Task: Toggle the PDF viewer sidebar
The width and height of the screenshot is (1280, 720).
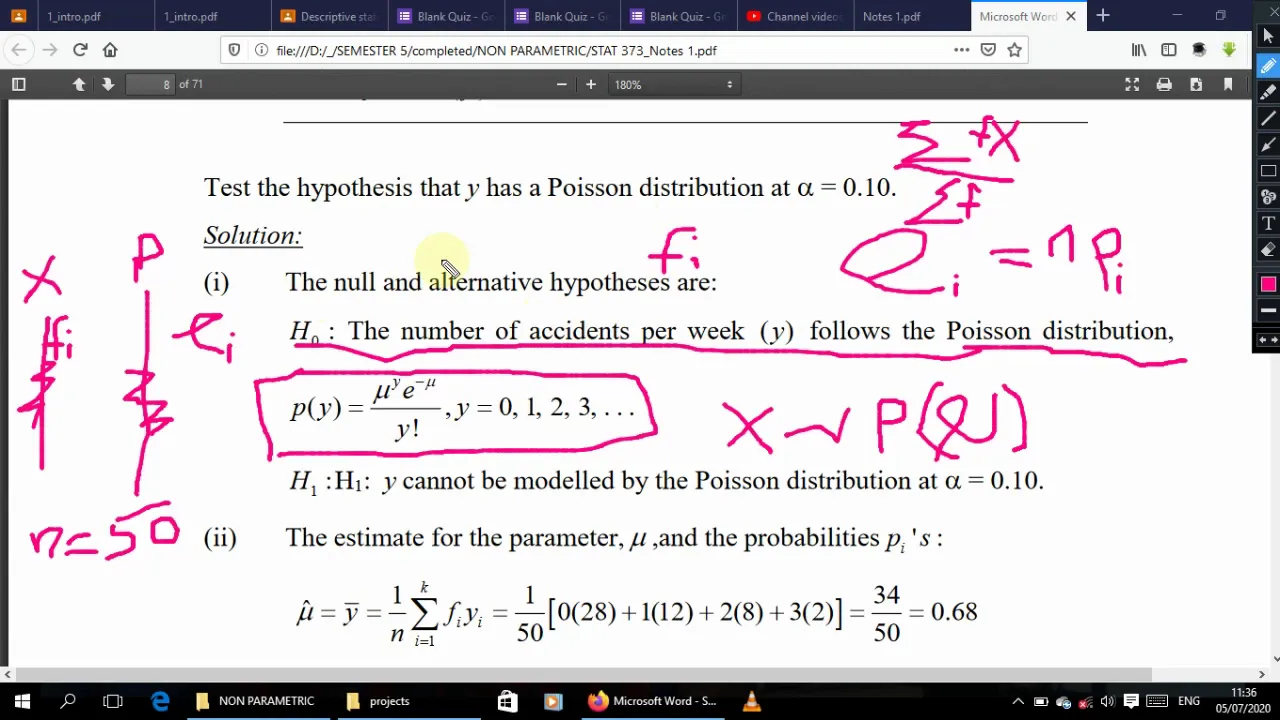Action: click(18, 85)
